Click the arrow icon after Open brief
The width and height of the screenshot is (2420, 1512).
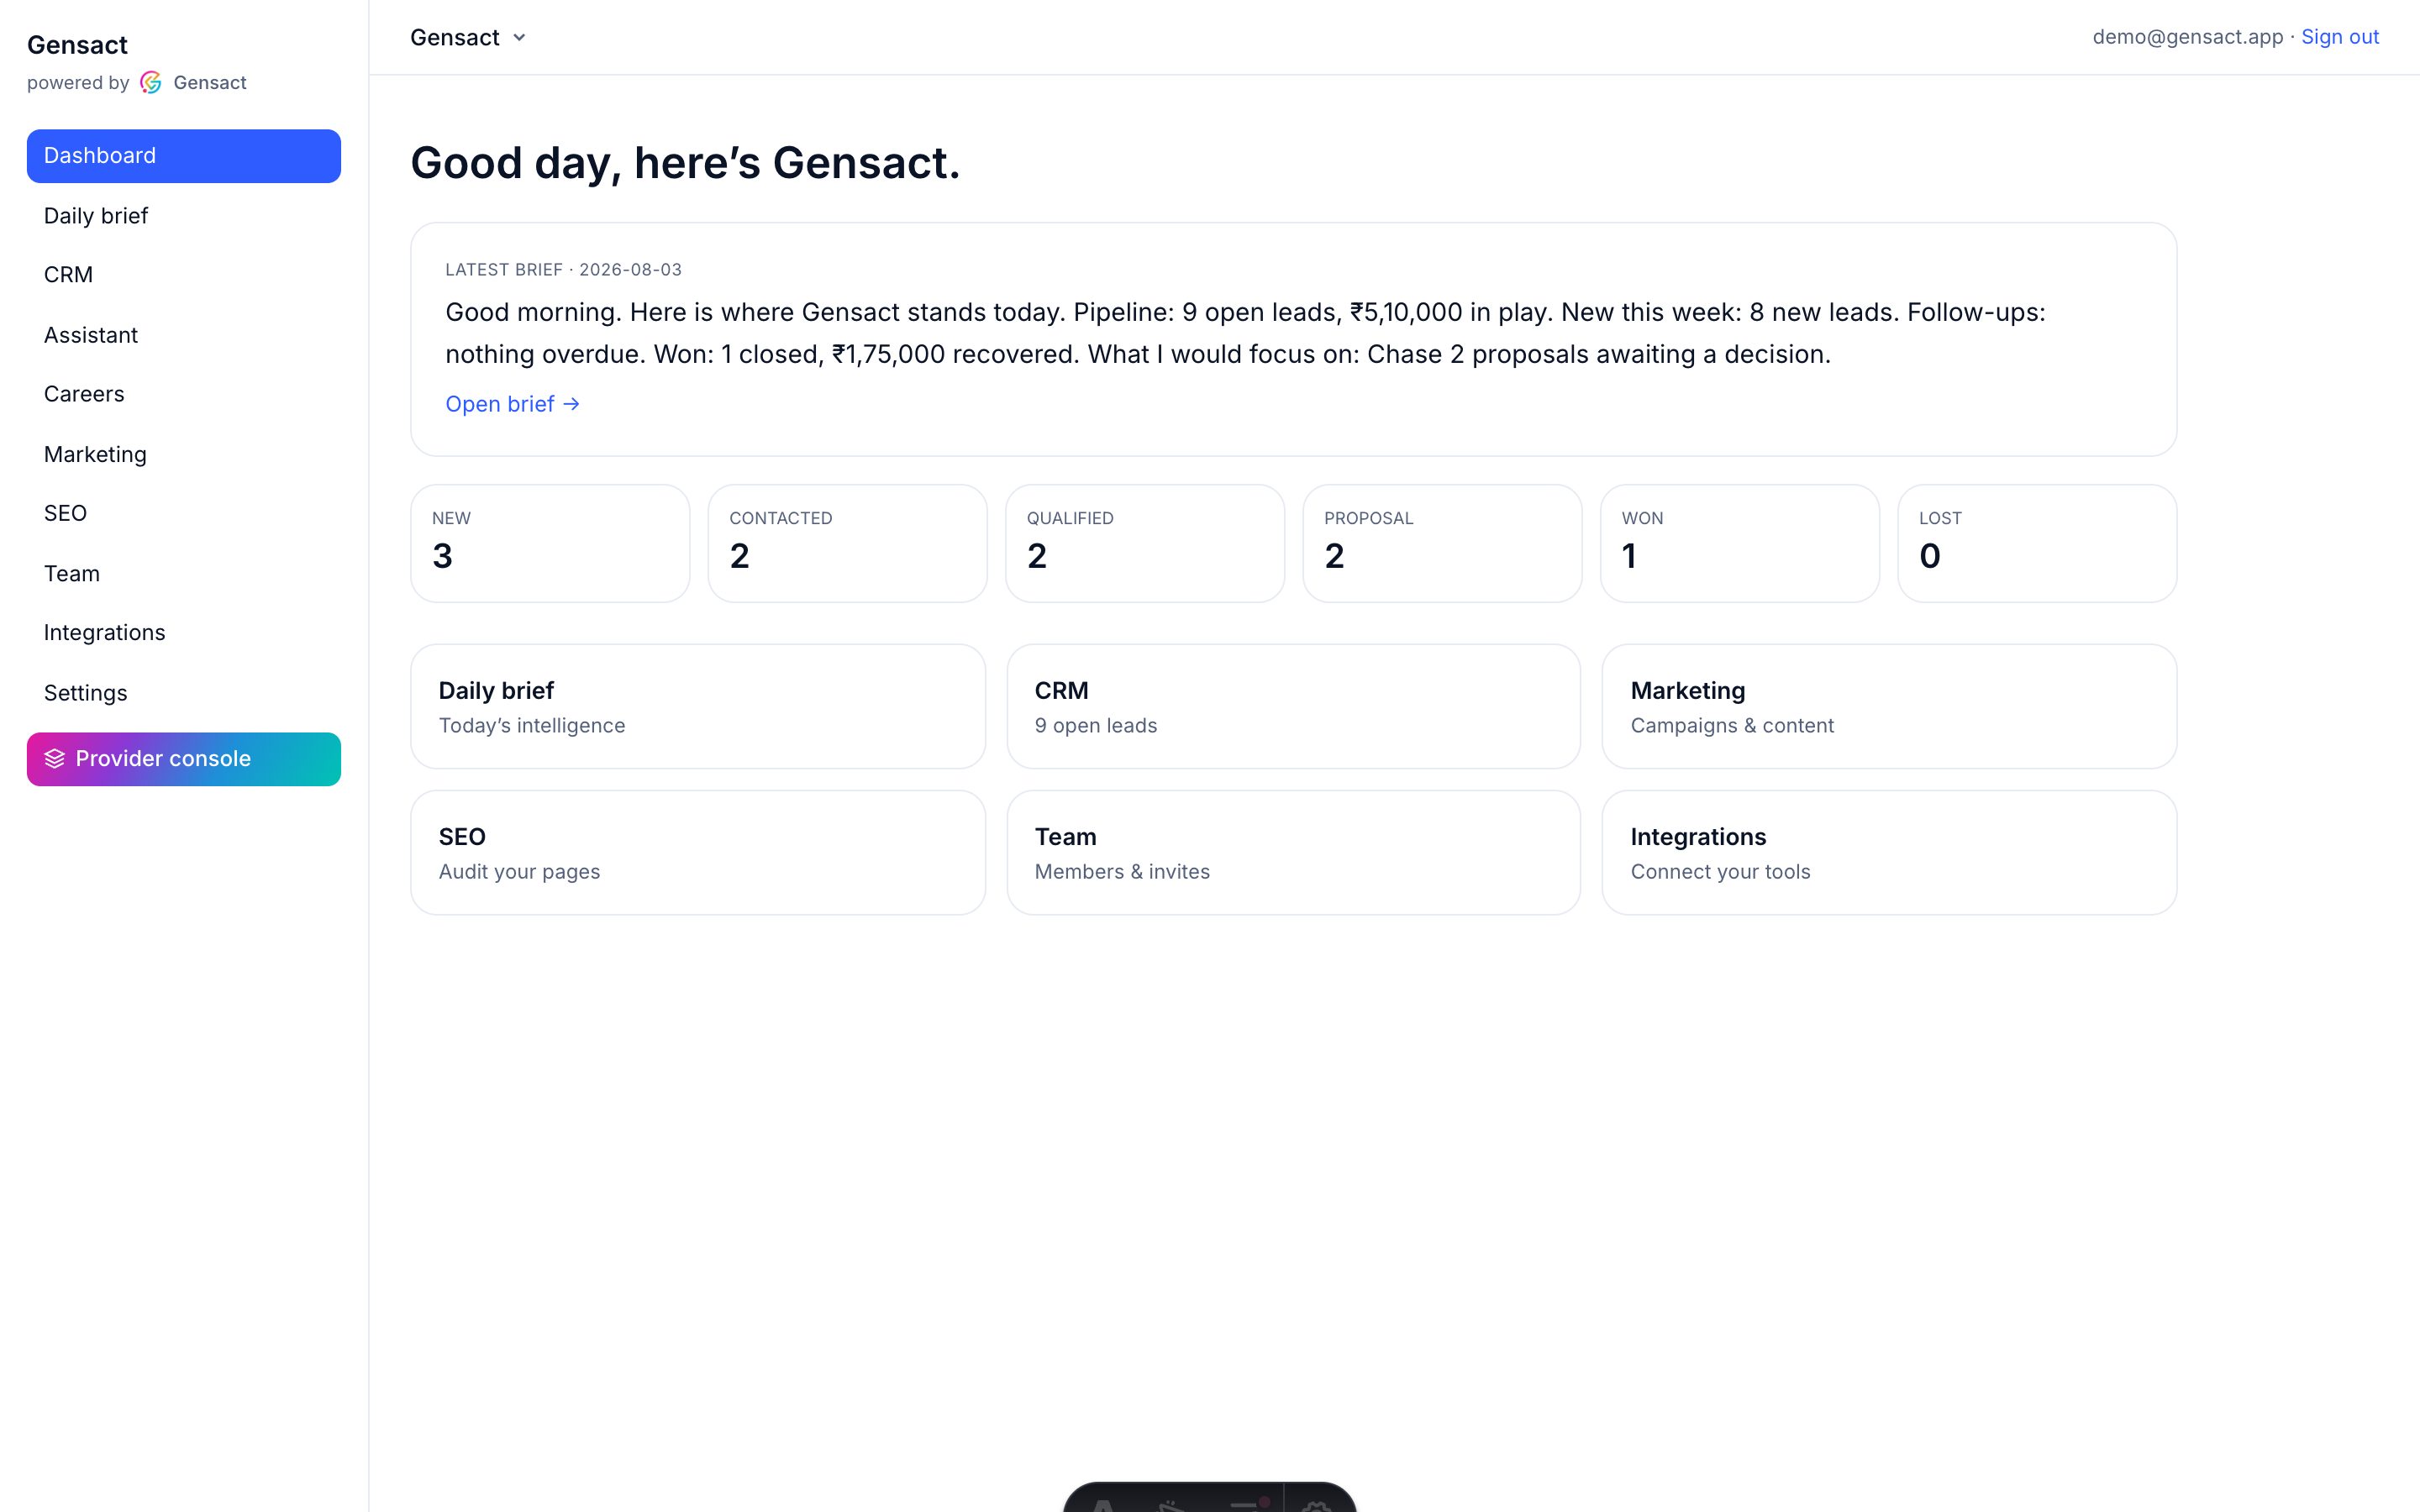coord(571,404)
